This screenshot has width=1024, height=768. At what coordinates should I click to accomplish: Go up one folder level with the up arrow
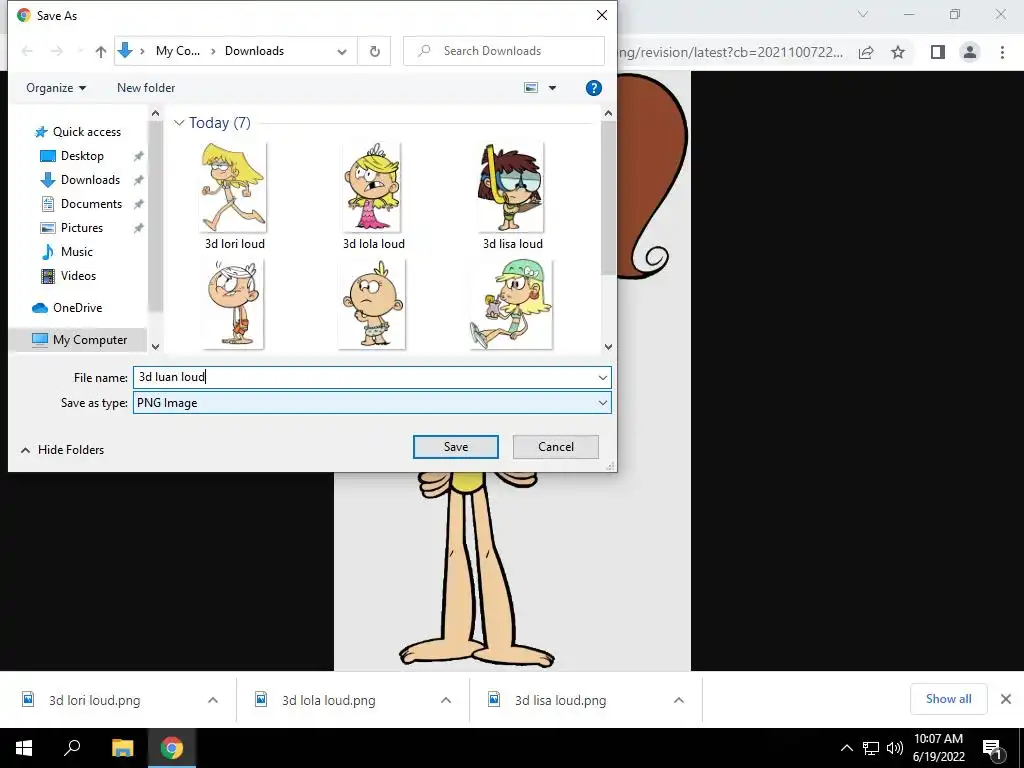(x=101, y=51)
